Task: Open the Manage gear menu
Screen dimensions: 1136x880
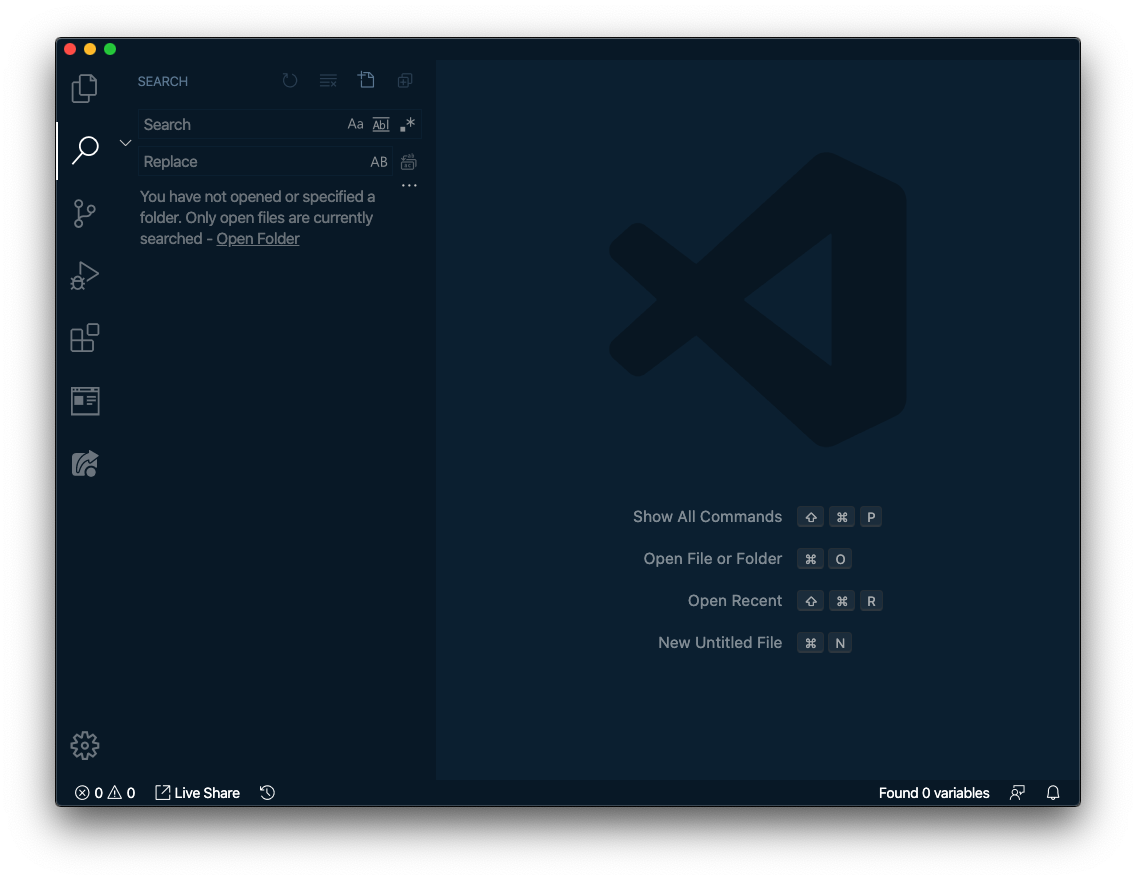Action: [x=85, y=745]
